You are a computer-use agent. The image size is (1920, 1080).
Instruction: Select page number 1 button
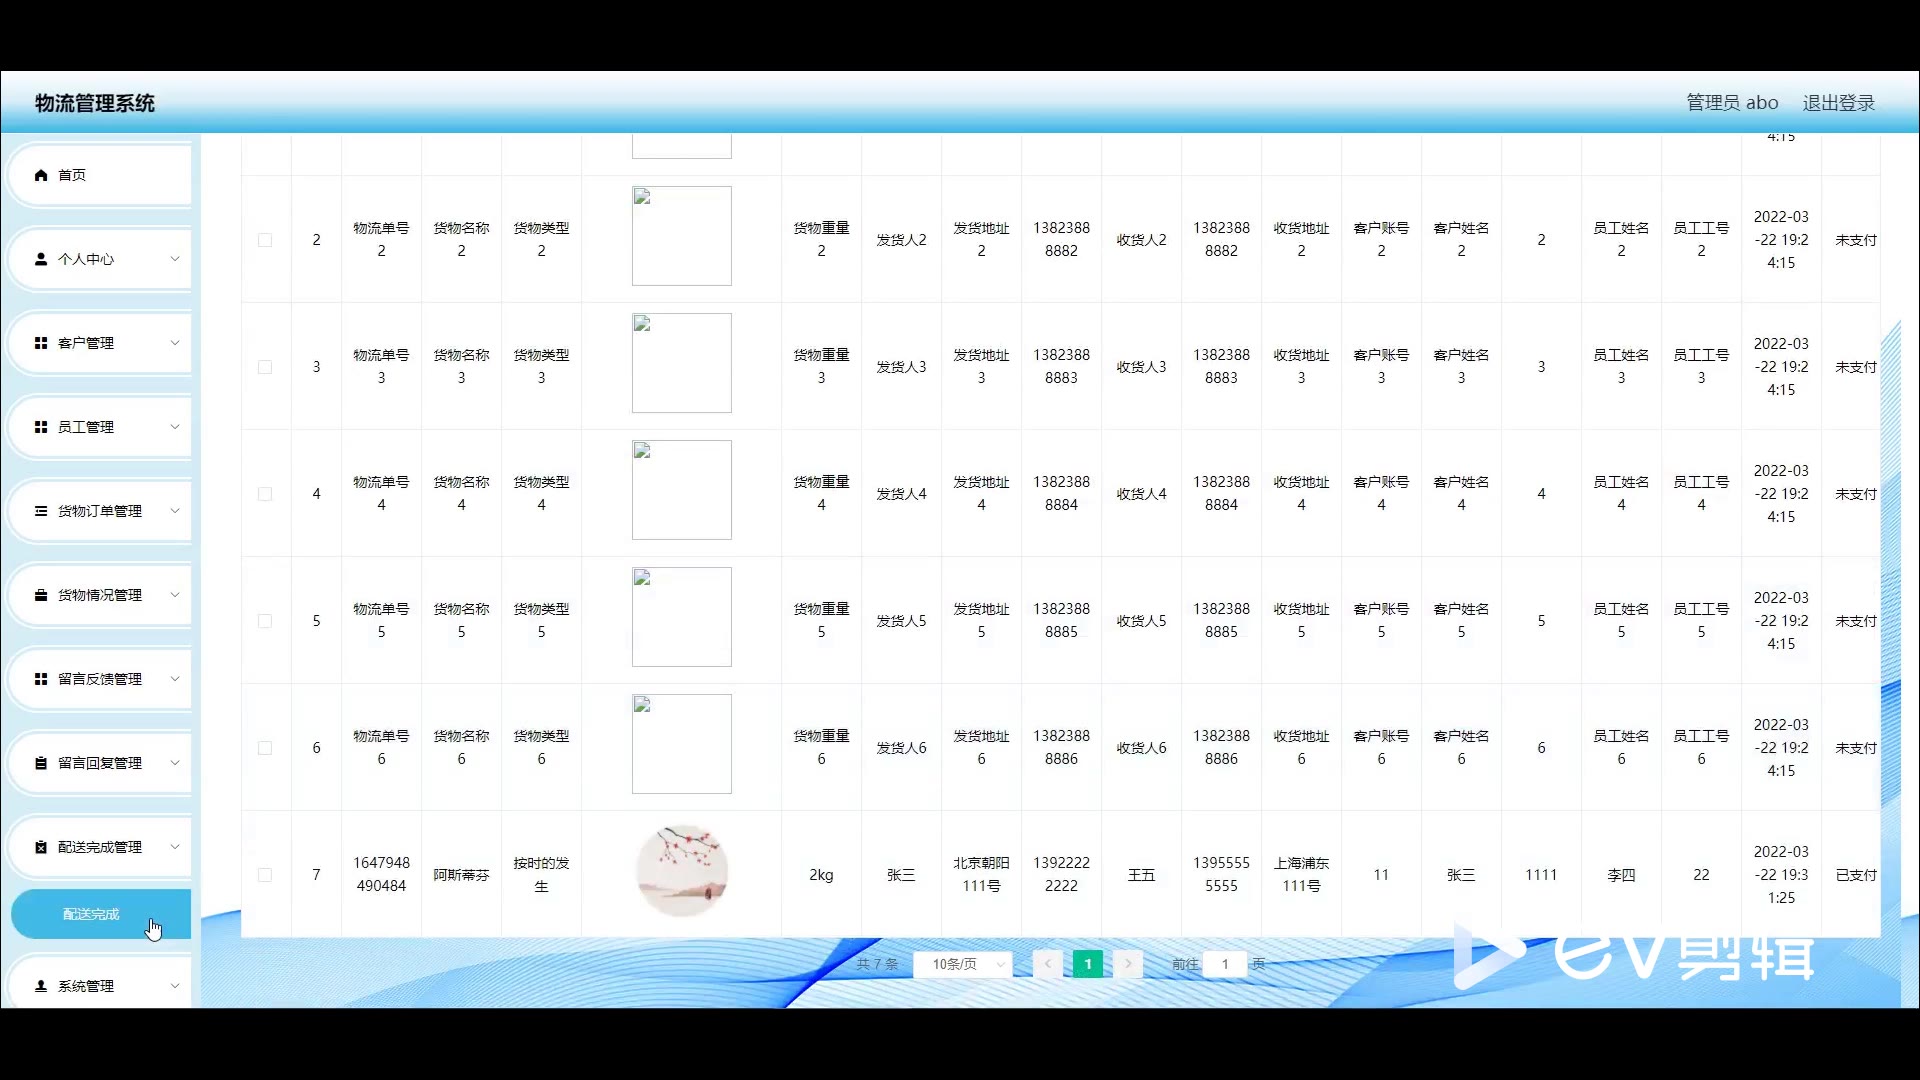point(1088,964)
